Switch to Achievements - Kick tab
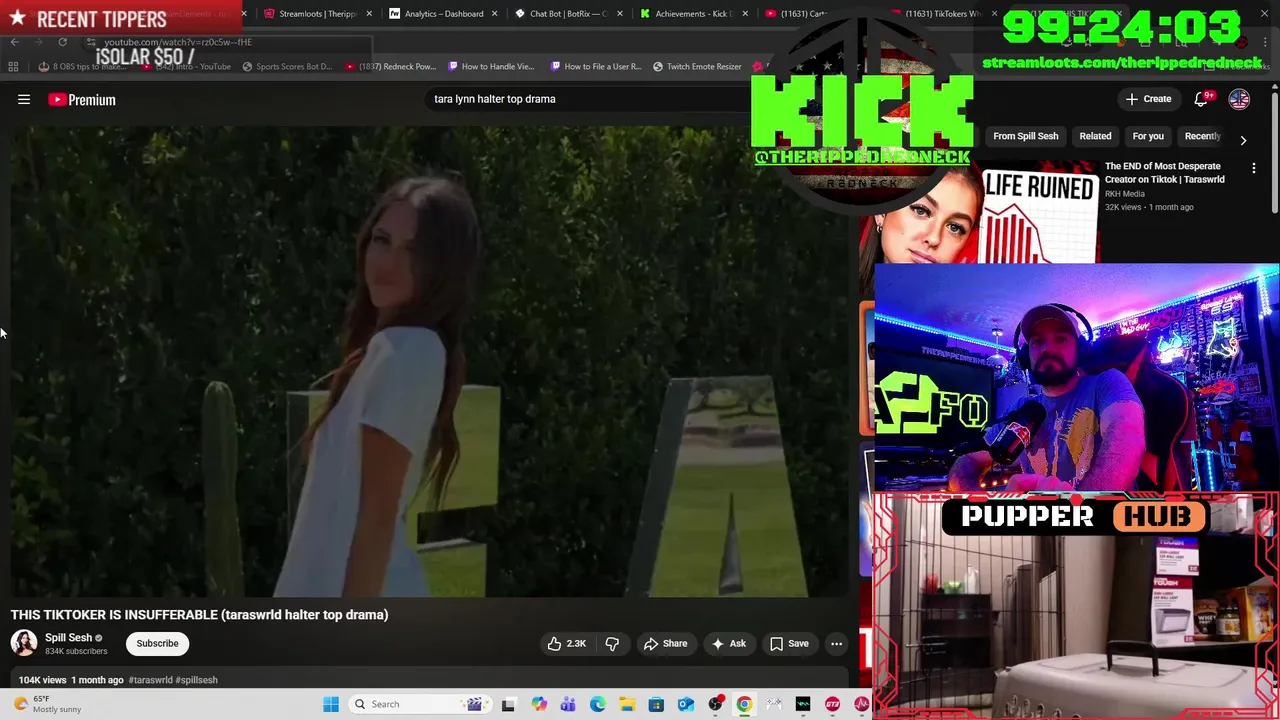The image size is (1280, 720). (693, 14)
